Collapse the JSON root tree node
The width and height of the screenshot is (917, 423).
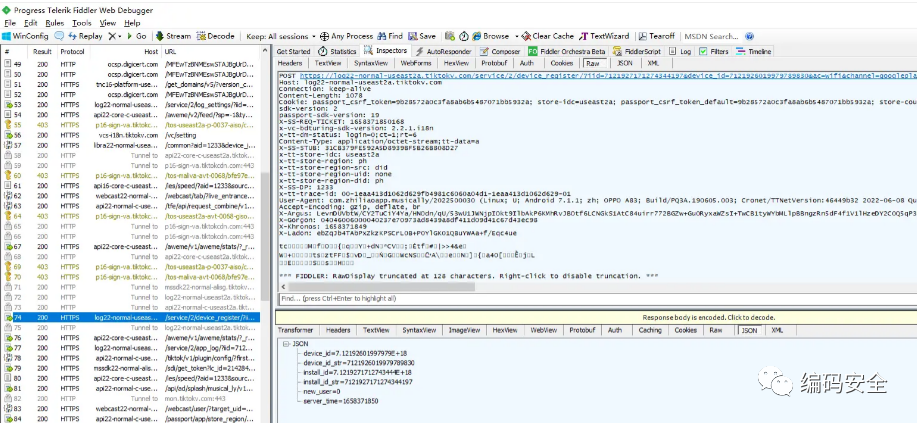pos(285,344)
